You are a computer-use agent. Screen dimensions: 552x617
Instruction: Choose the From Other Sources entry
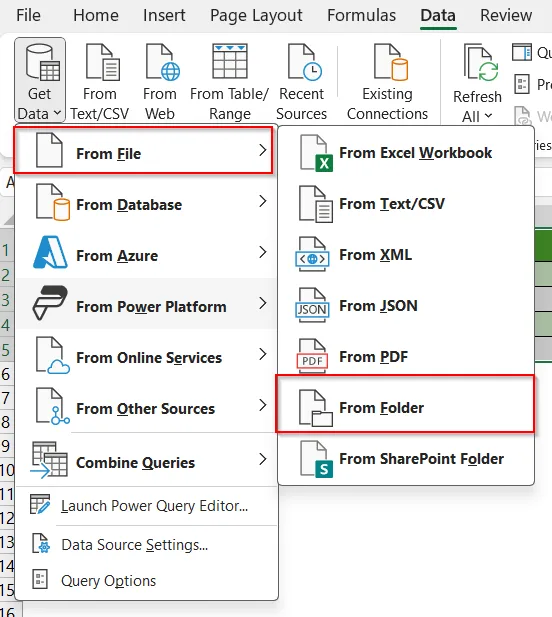click(x=146, y=406)
